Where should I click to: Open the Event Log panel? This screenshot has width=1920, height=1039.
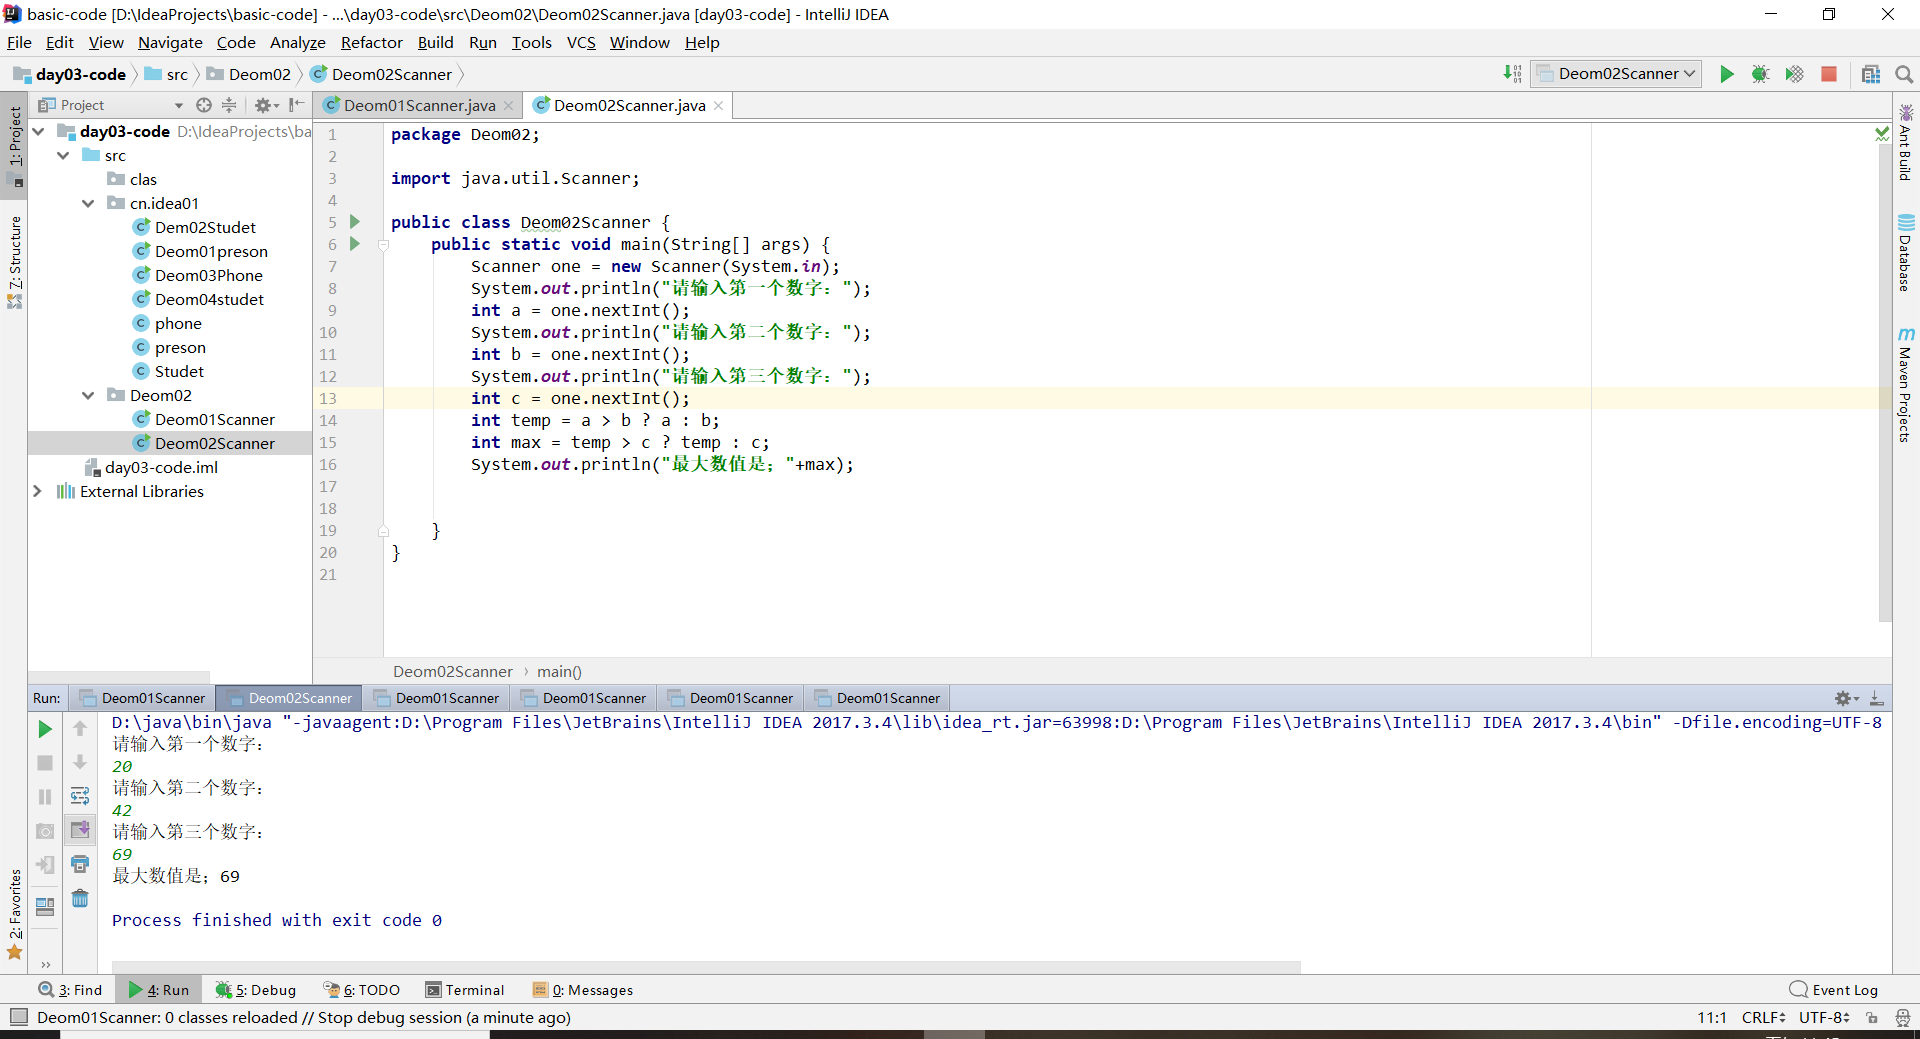point(1834,990)
